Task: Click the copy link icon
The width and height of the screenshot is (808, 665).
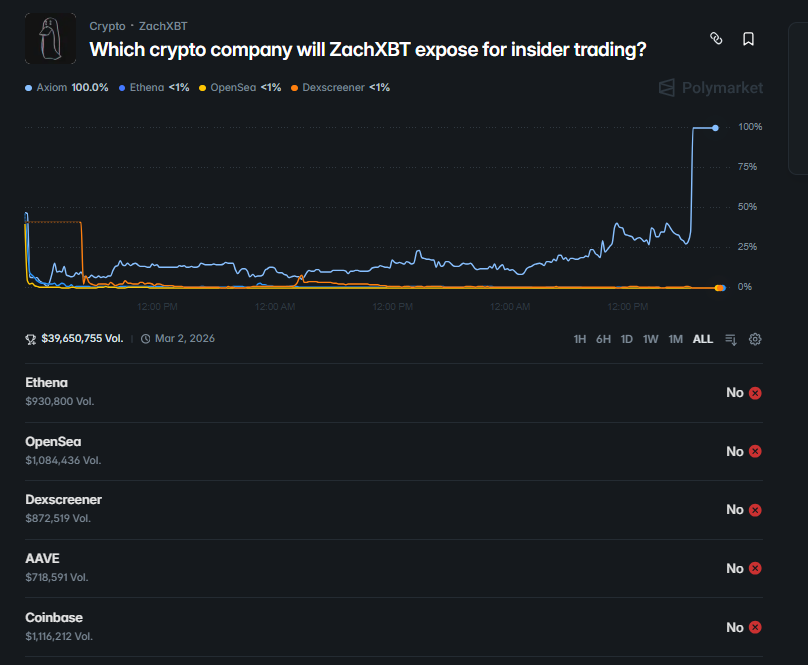Action: (716, 39)
